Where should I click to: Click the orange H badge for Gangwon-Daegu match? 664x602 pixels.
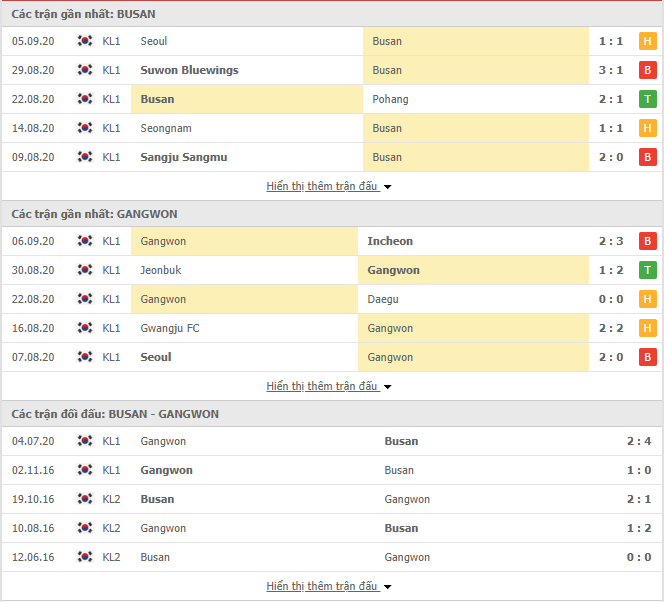(647, 299)
